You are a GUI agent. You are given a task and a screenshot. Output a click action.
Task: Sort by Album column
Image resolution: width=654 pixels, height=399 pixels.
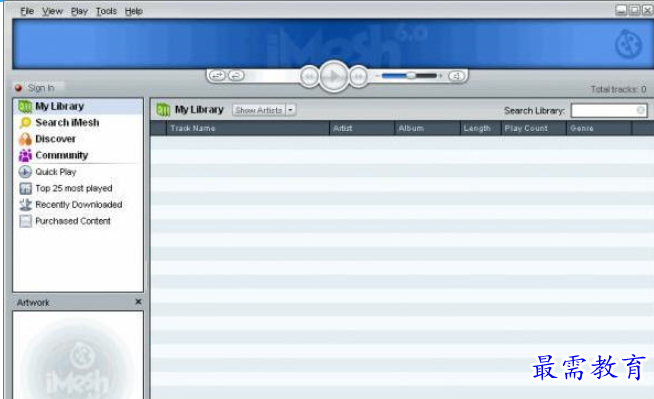pyautogui.click(x=428, y=128)
